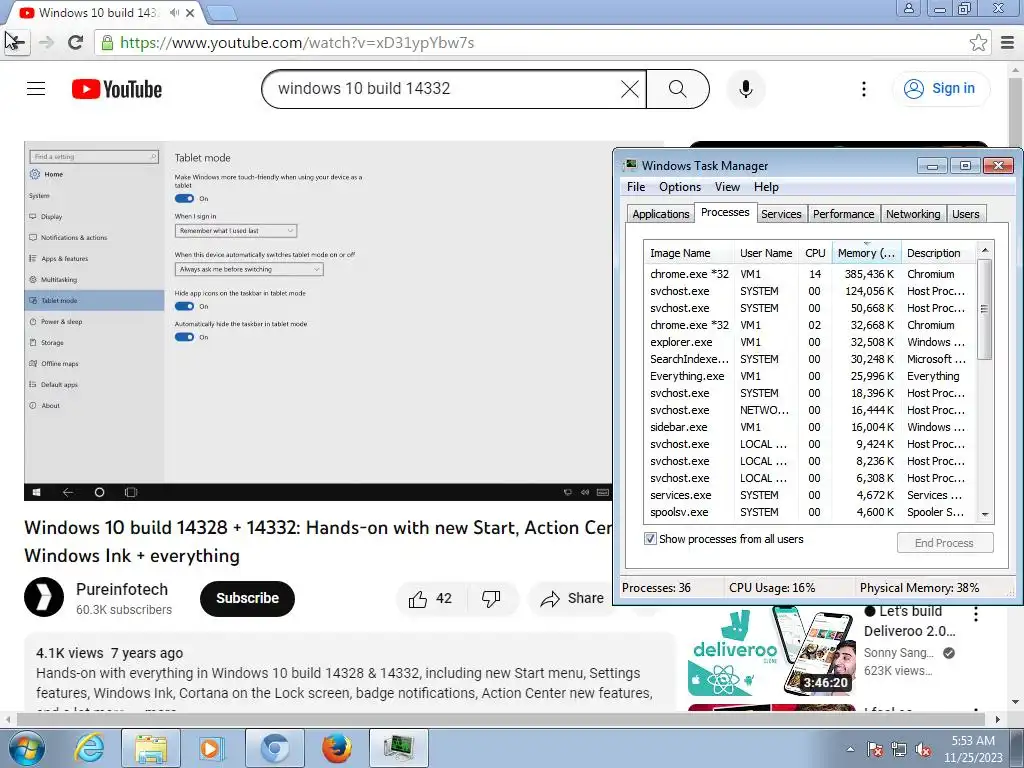Sort processes by Description column
The height and width of the screenshot is (768, 1024).
pyautogui.click(x=938, y=253)
